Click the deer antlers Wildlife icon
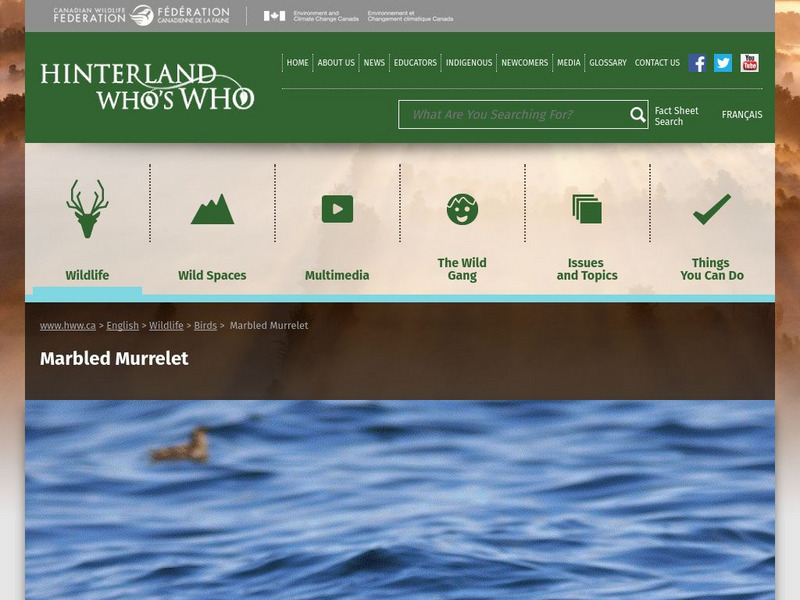The image size is (800, 600). click(x=87, y=208)
